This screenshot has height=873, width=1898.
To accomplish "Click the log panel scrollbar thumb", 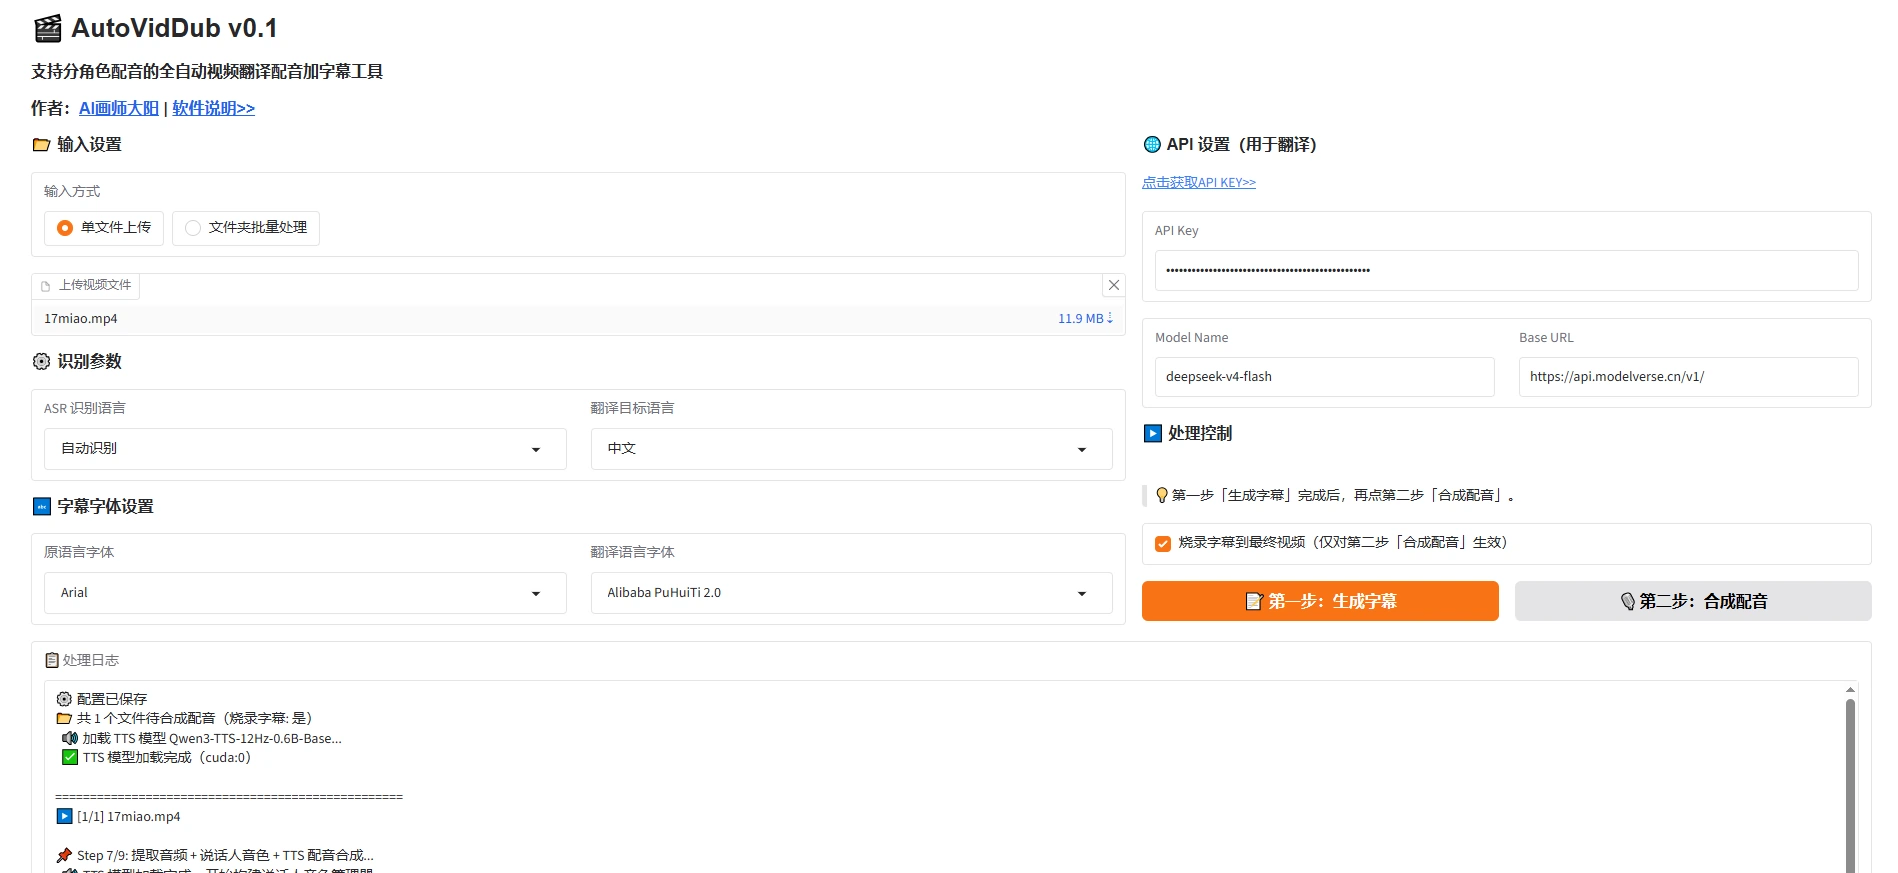I will coord(1850,785).
